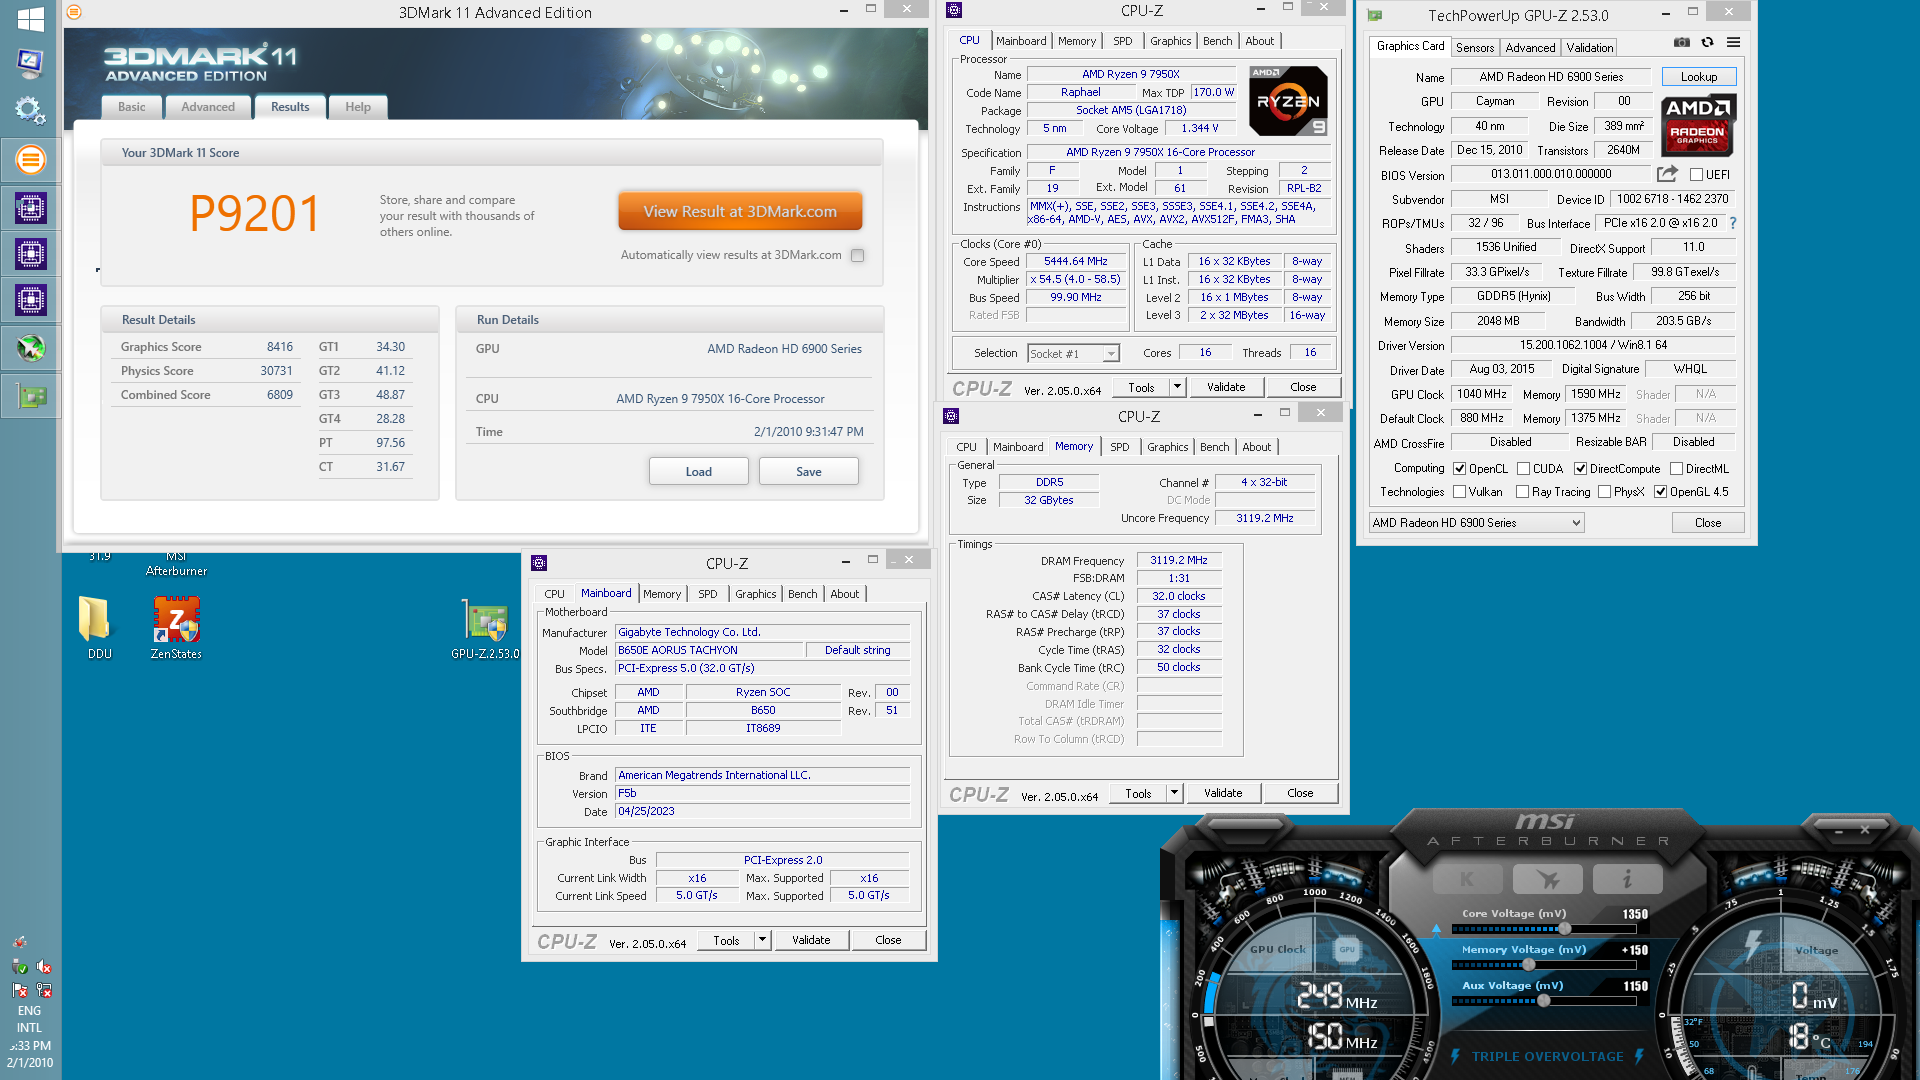1920x1080 pixels.
Task: Click the Aux Voltage slider handle
Action: (x=1544, y=1001)
